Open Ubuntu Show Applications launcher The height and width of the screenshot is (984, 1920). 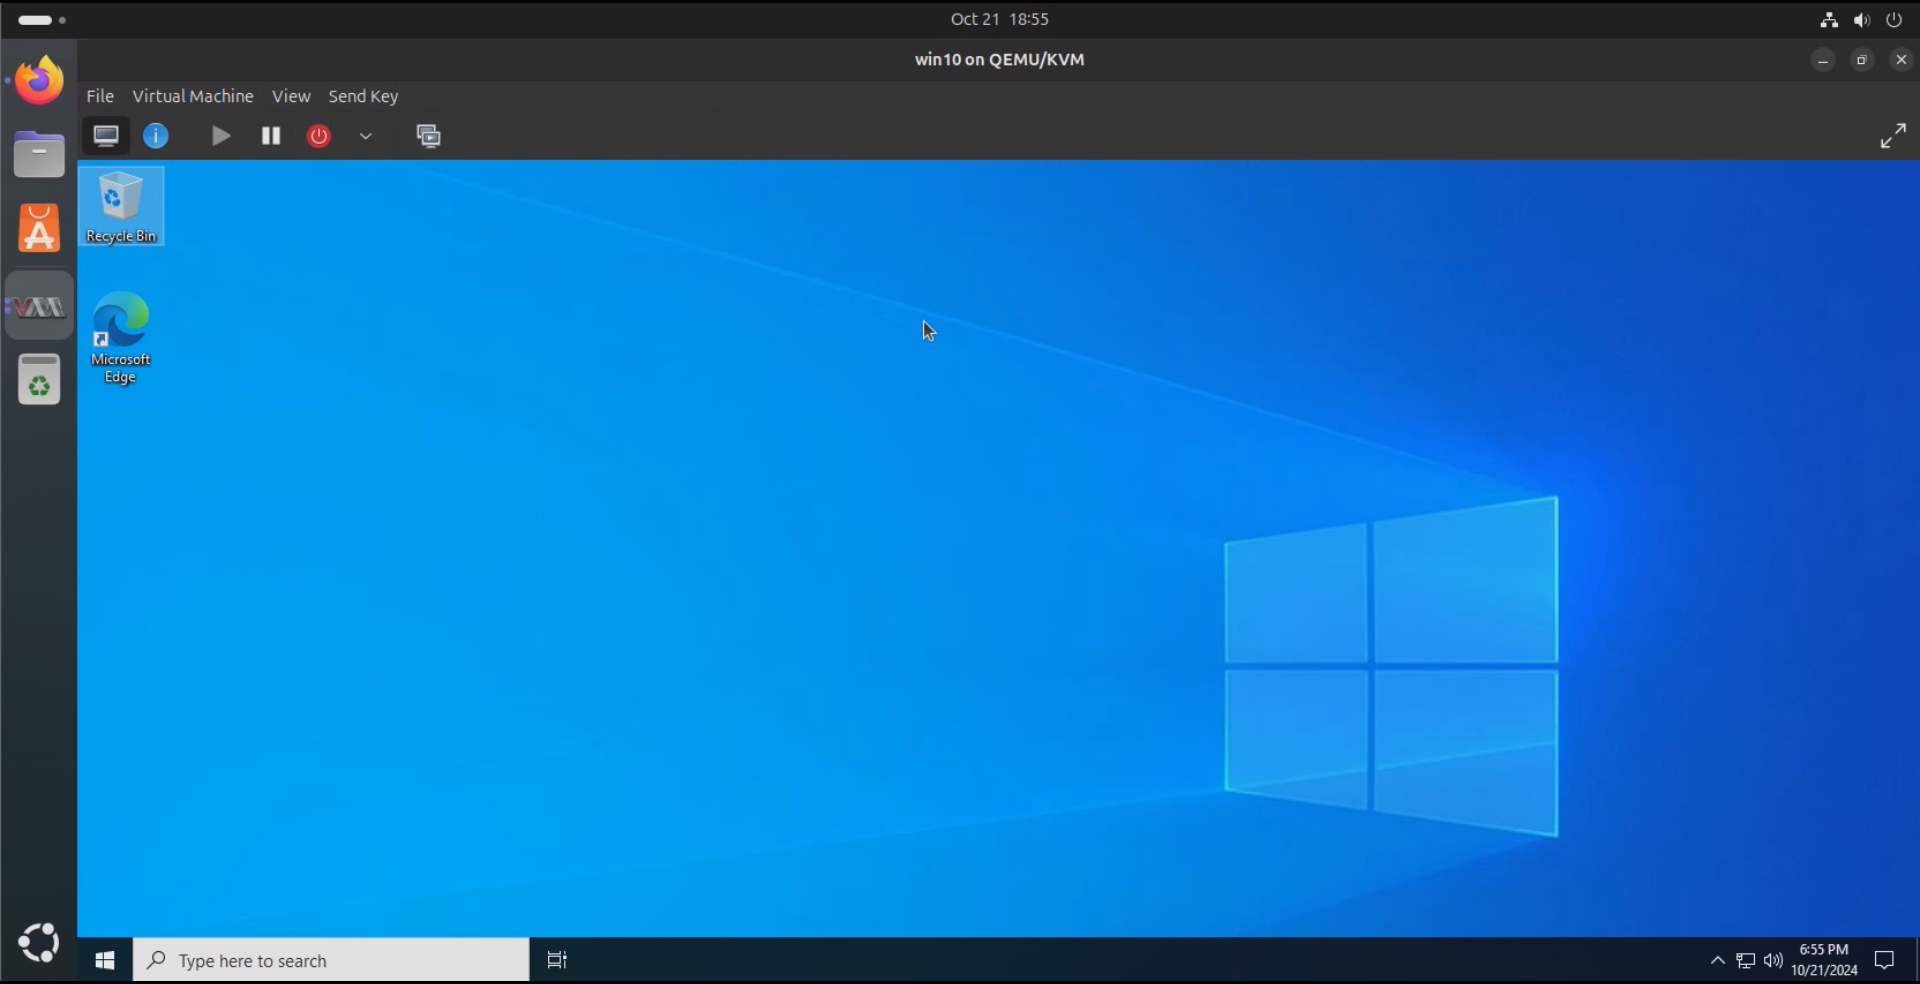click(39, 943)
